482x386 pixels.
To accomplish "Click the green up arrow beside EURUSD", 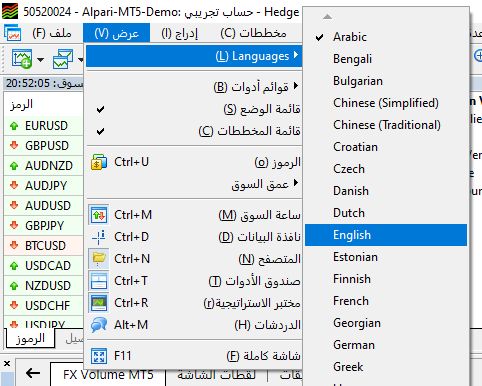I will 14,126.
